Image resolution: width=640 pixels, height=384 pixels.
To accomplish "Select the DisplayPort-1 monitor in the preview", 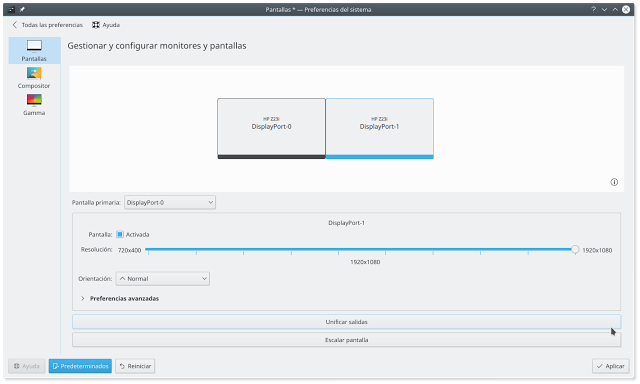I will pos(380,128).
